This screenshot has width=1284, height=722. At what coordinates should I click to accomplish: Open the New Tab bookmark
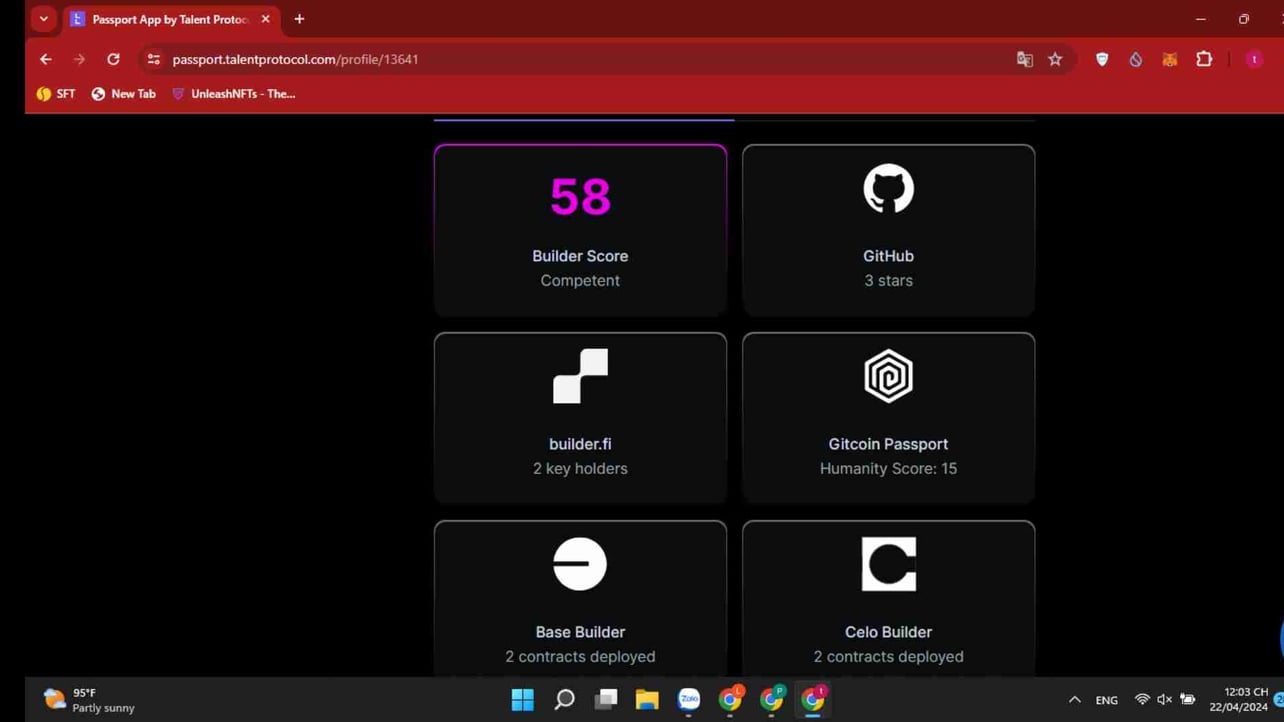(124, 94)
